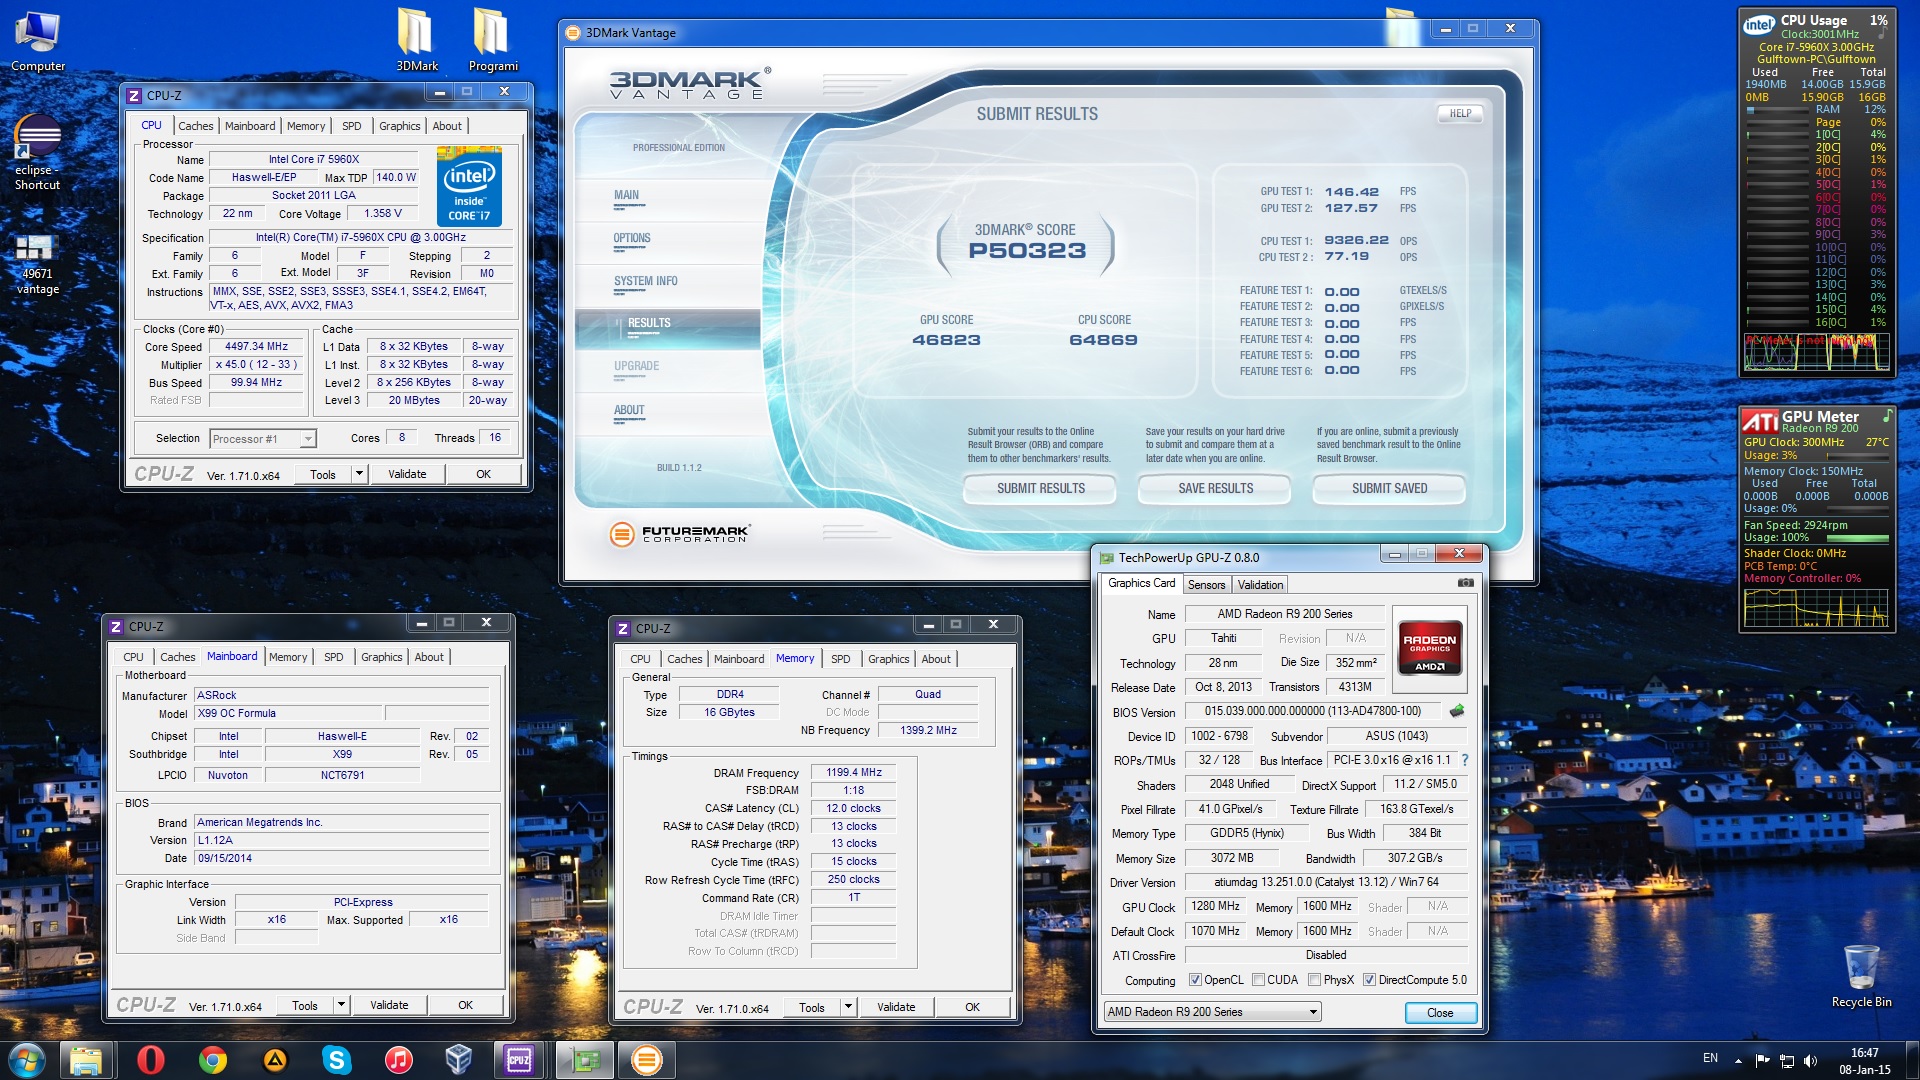Launch Opera browser from the taskbar
This screenshot has width=1920, height=1080.
[150, 1060]
